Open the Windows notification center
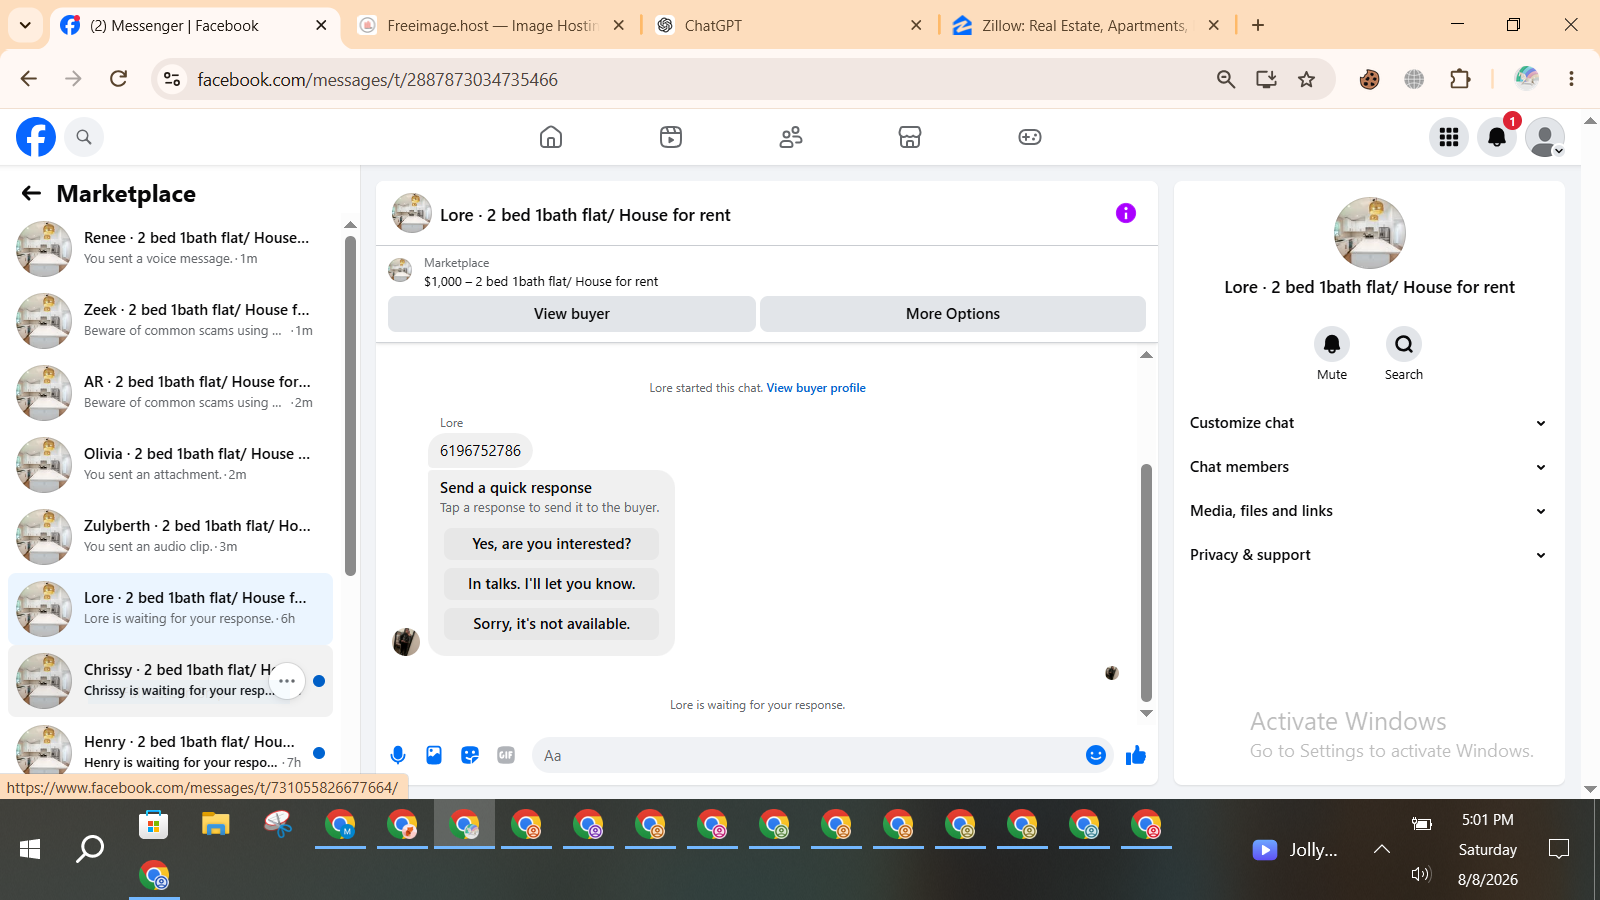This screenshot has width=1600, height=900. pyautogui.click(x=1558, y=849)
